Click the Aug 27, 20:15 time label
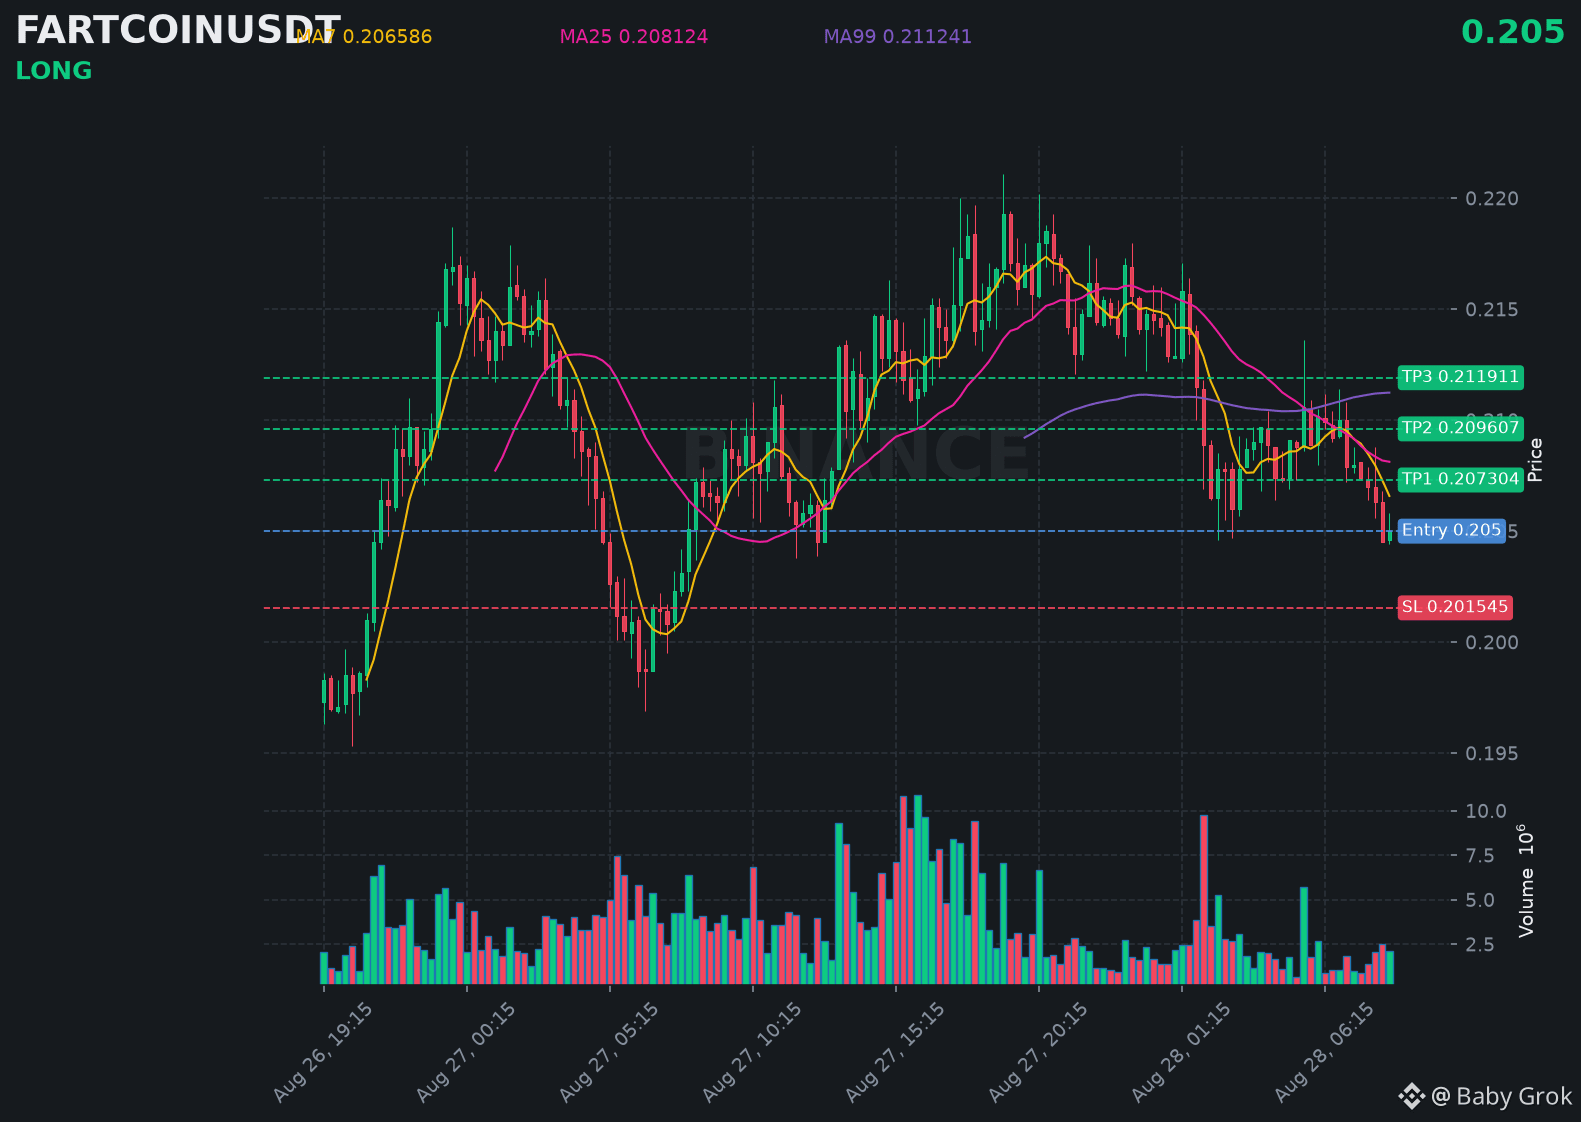Screen dimensions: 1581x1122 tap(1038, 1053)
